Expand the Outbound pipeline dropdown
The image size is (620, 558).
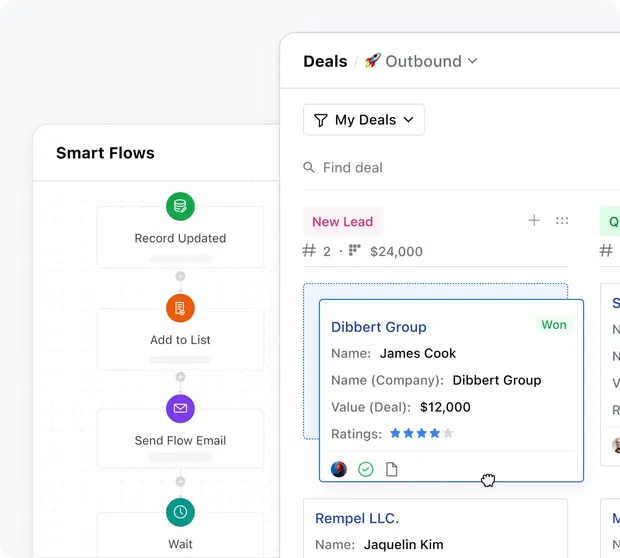[x=473, y=61]
